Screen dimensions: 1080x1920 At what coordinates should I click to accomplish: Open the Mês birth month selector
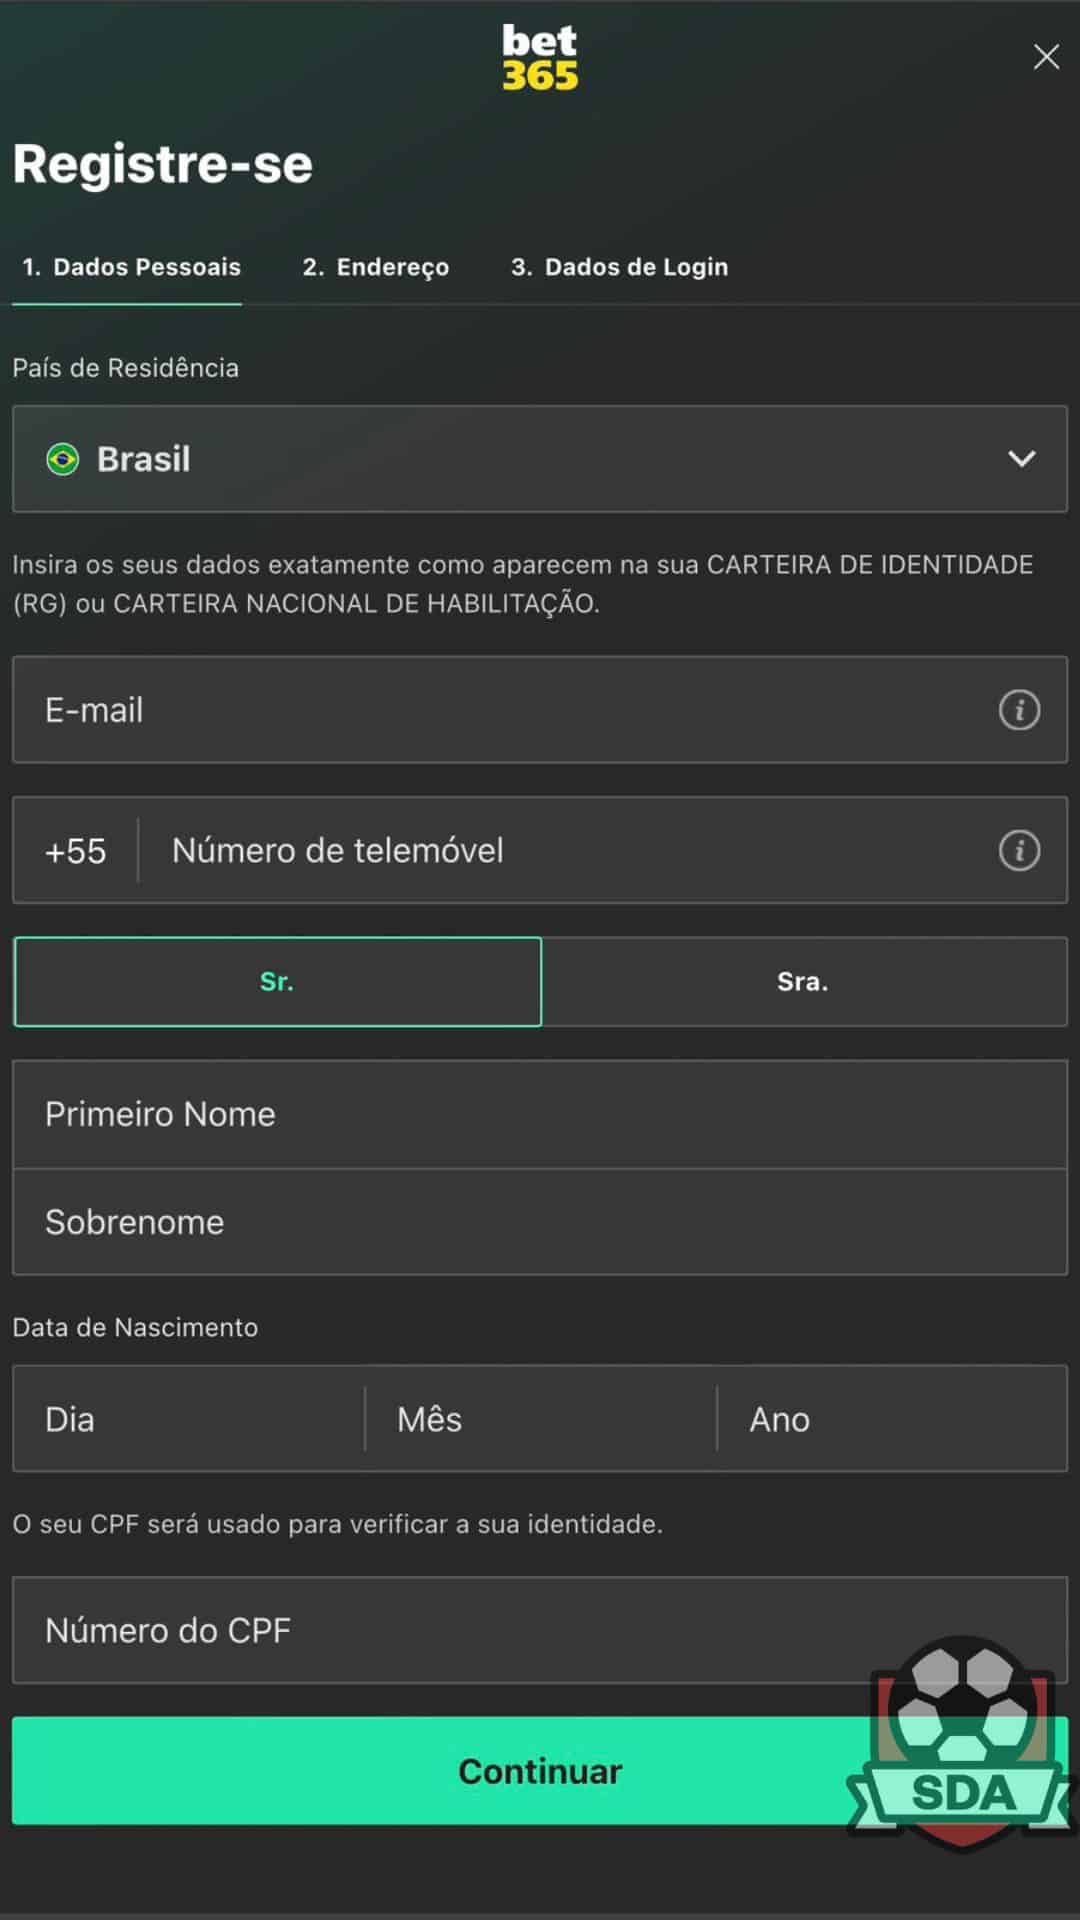click(541, 1419)
